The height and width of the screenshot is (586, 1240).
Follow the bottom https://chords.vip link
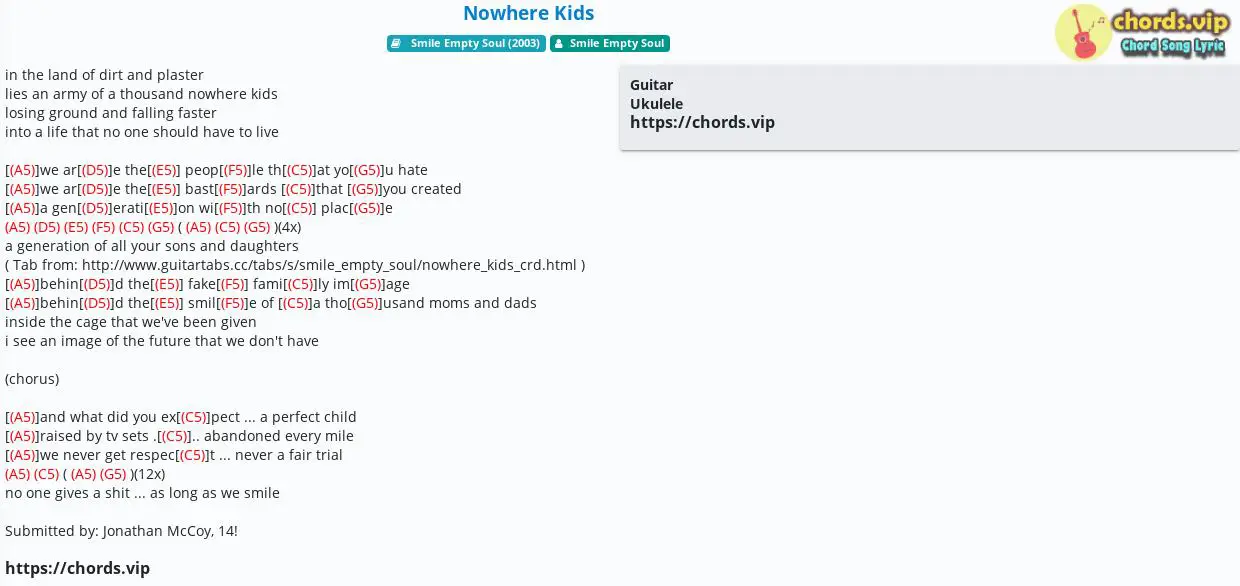click(x=77, y=568)
